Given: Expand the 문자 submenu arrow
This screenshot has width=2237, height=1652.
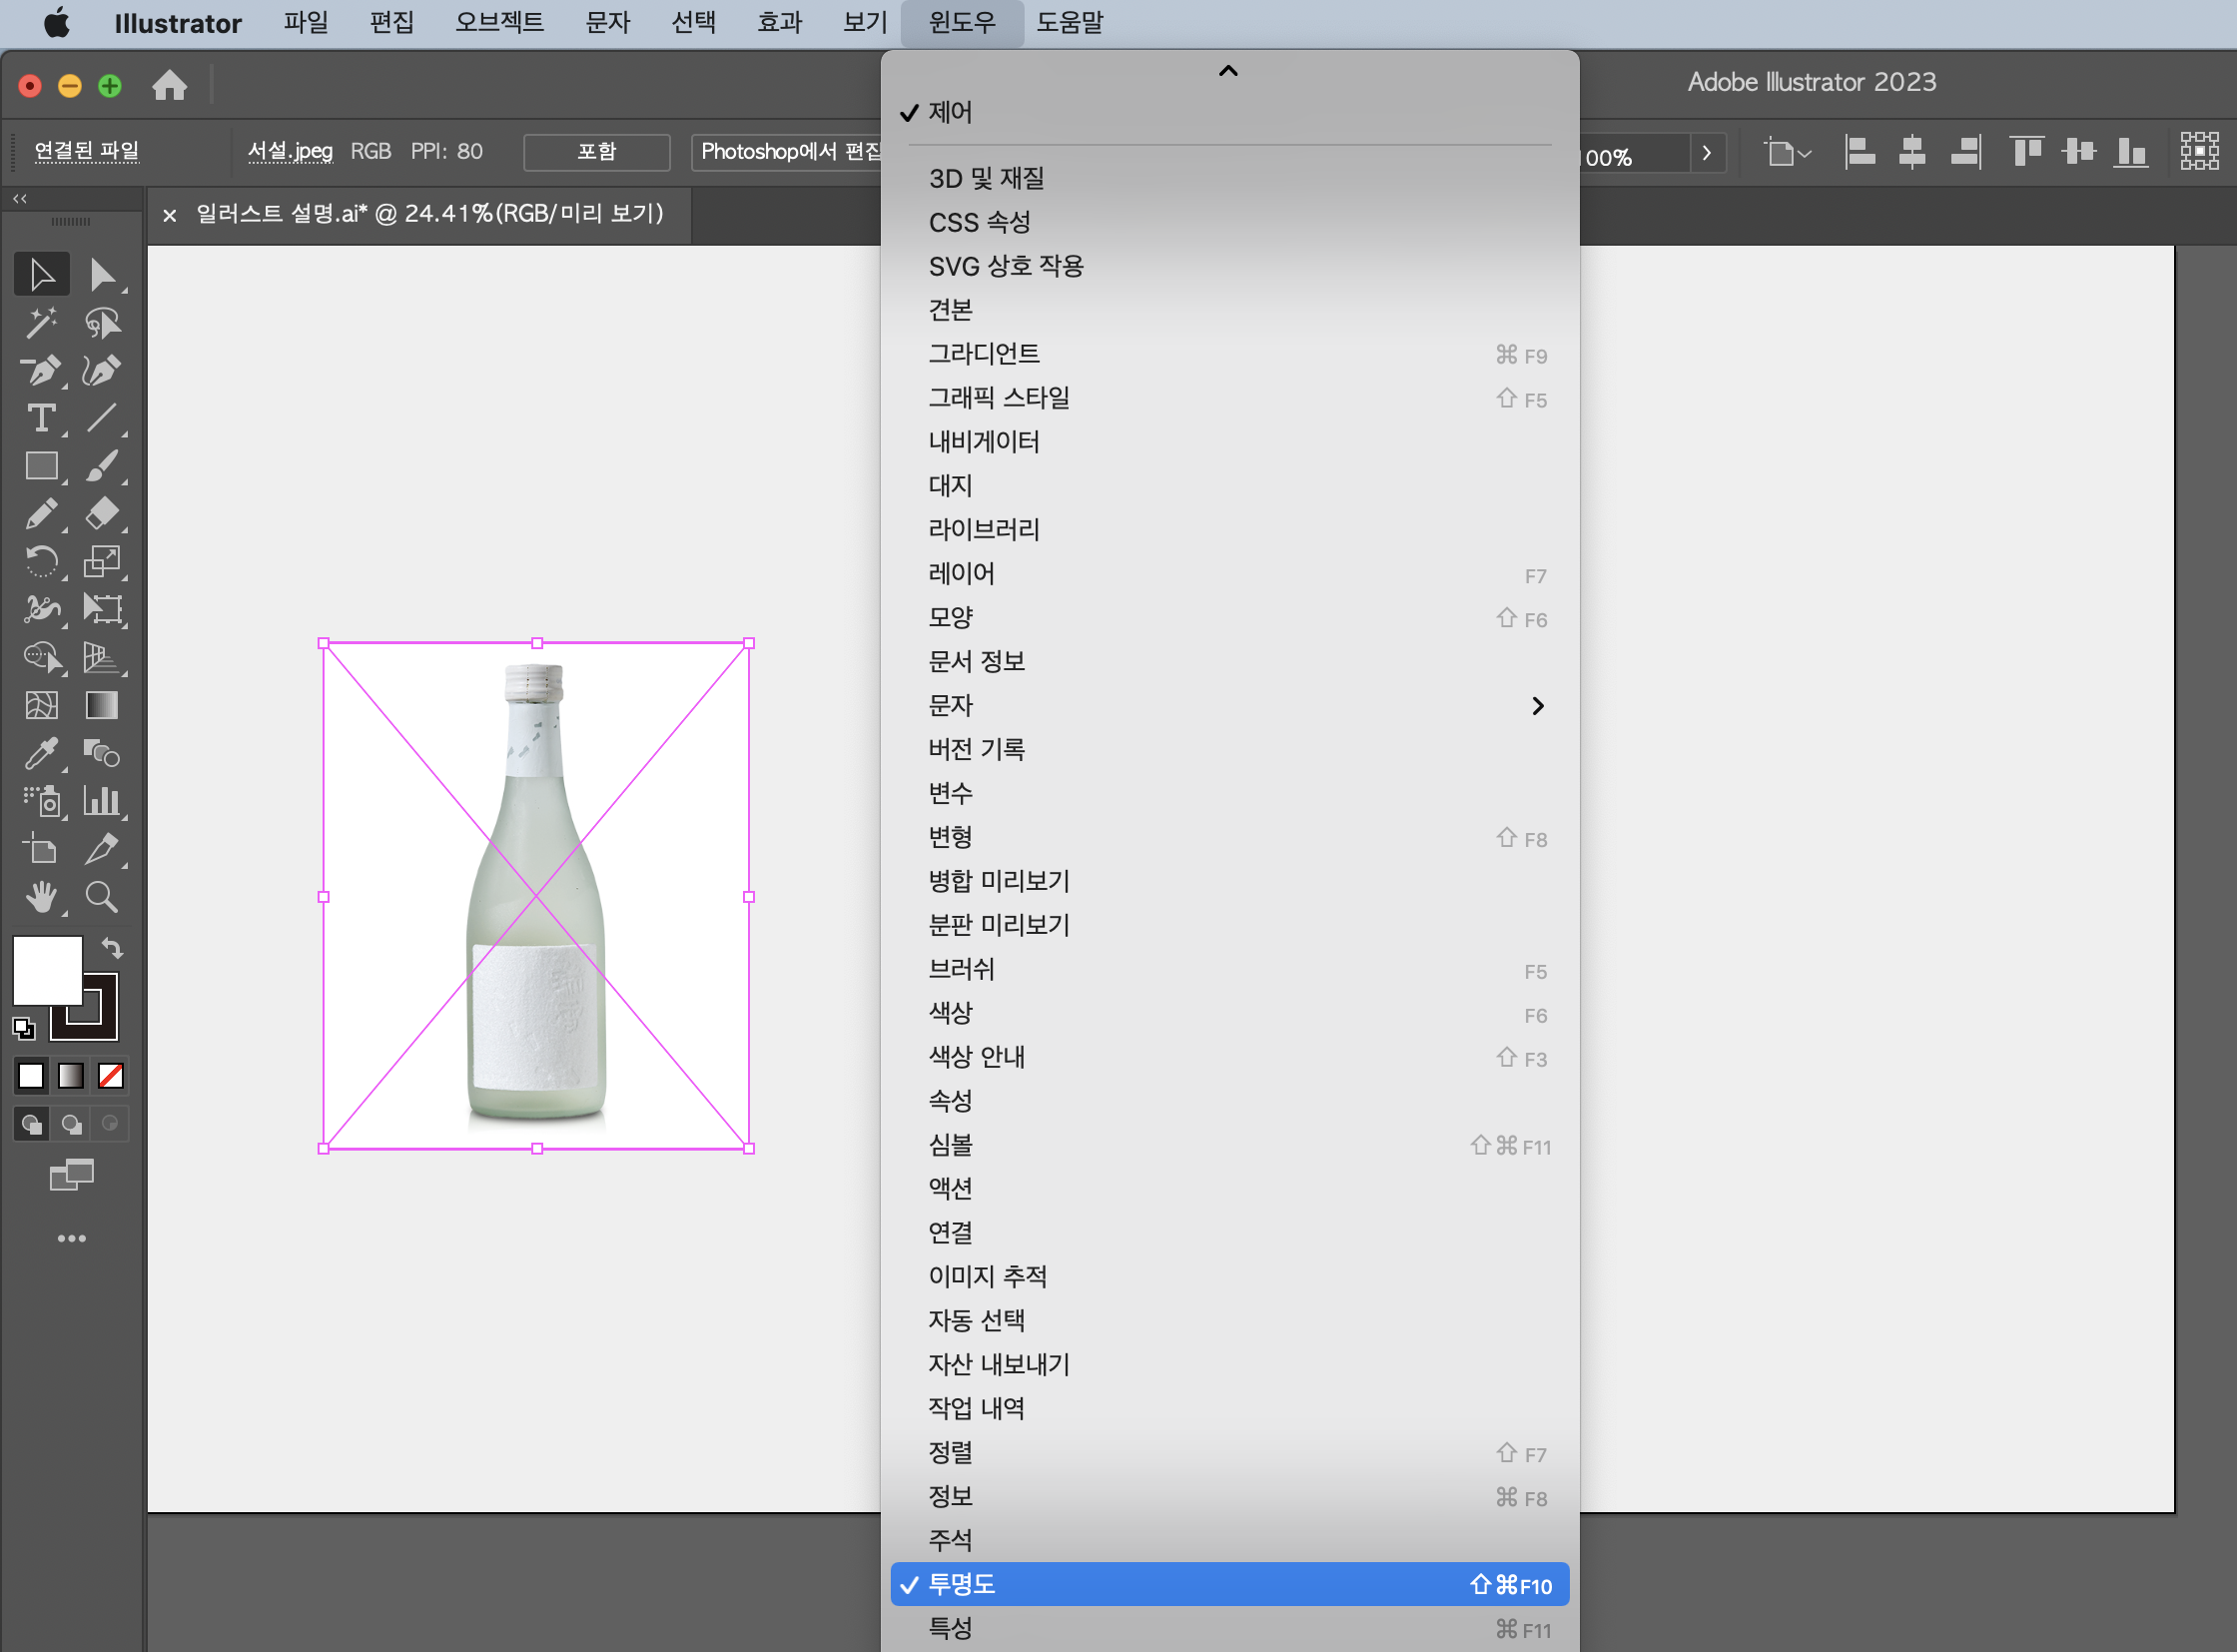Looking at the screenshot, I should [1537, 706].
